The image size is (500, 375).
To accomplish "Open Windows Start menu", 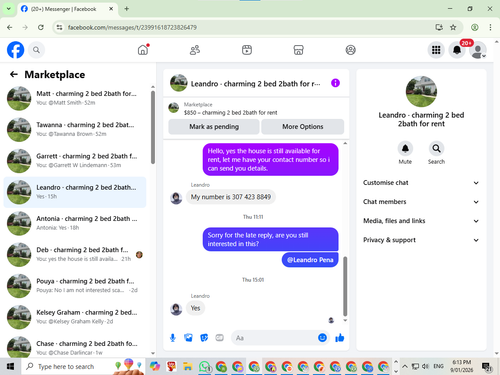I will [10, 366].
